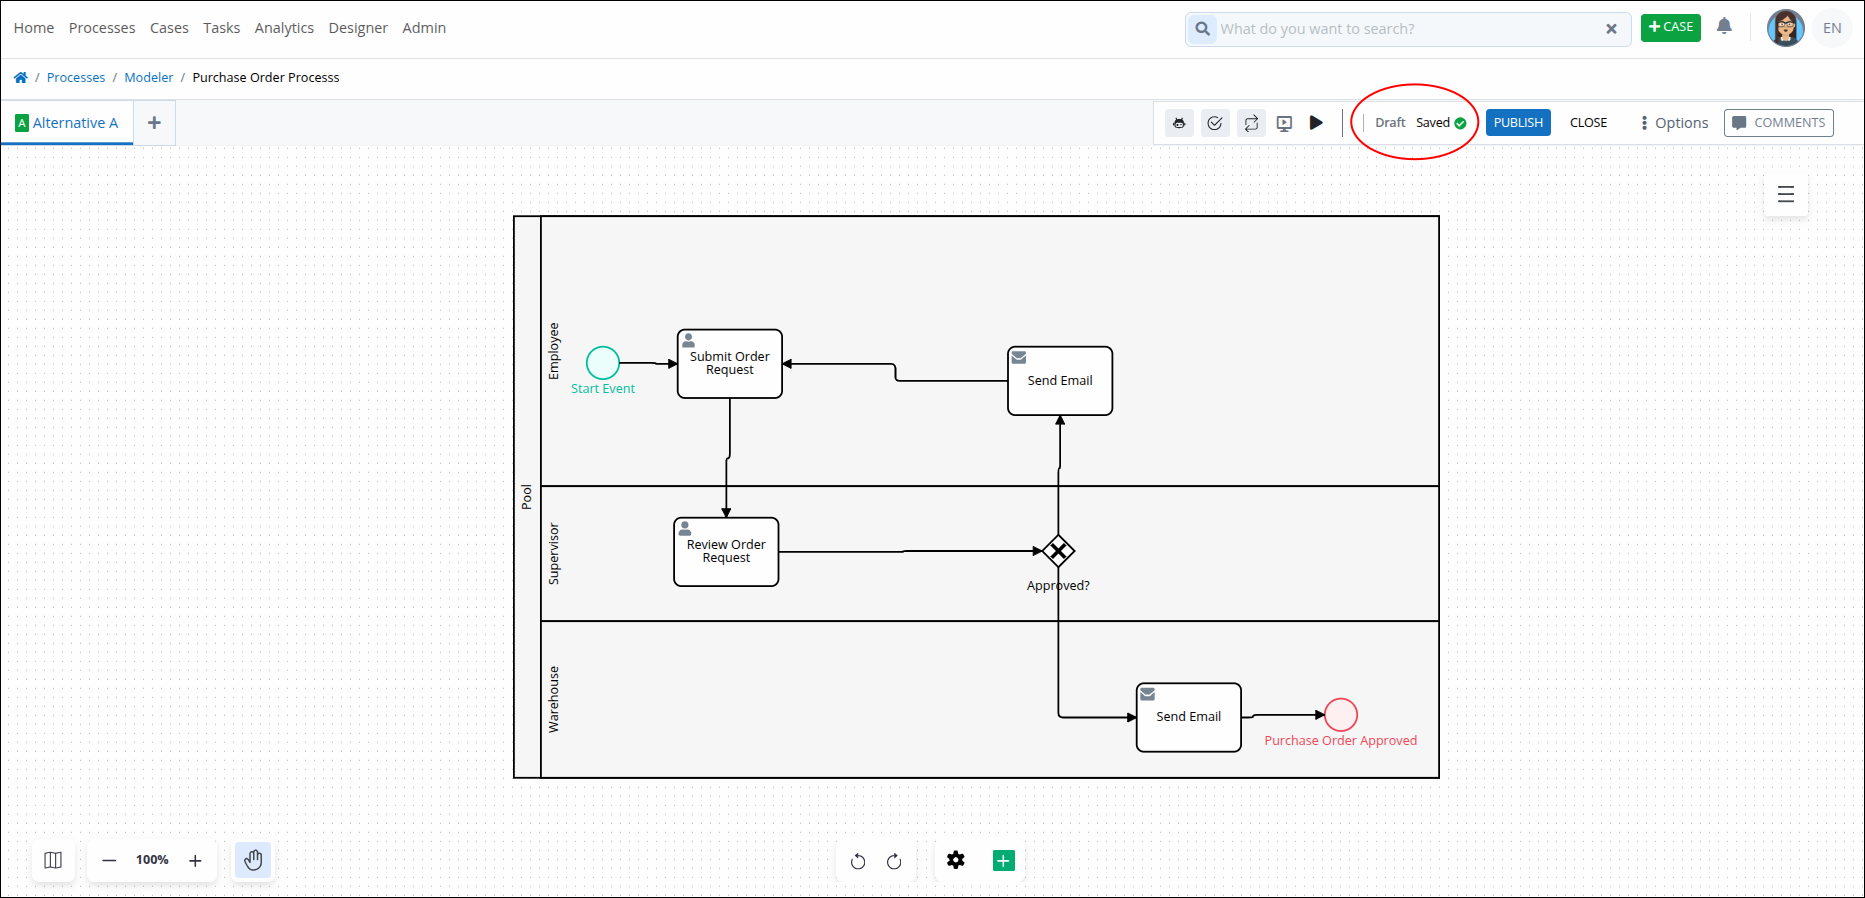Click the Modeler breadcrumb link

pyautogui.click(x=149, y=77)
